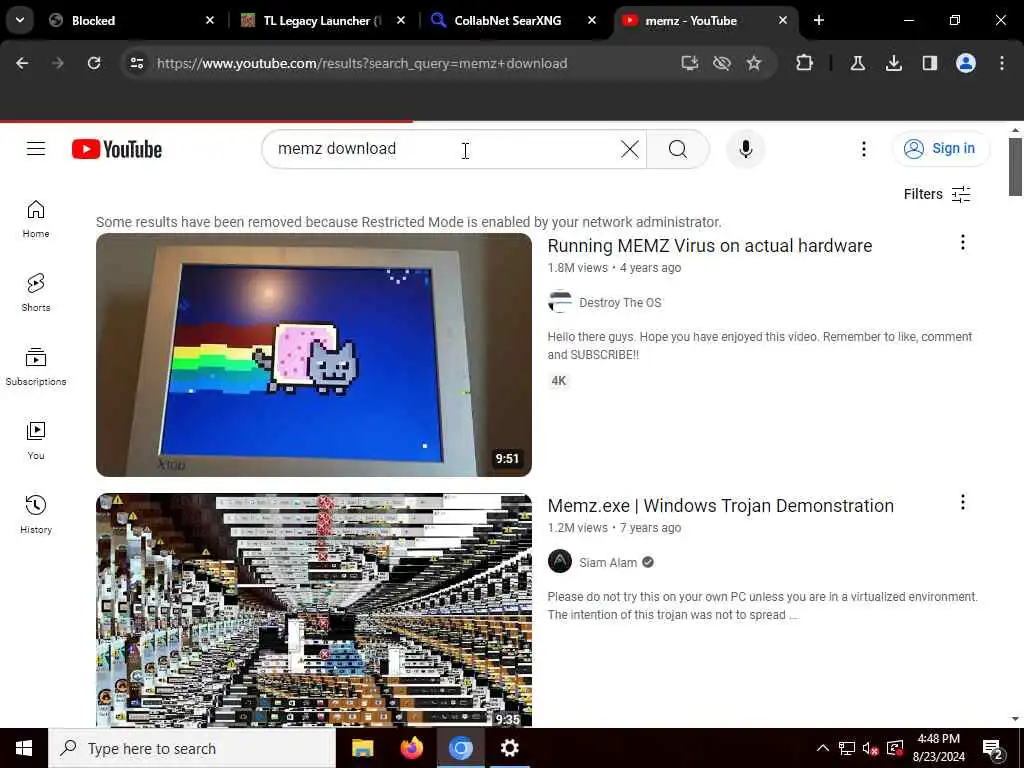Open the Windows Start menu
Screen dimensions: 1024x768
24,748
